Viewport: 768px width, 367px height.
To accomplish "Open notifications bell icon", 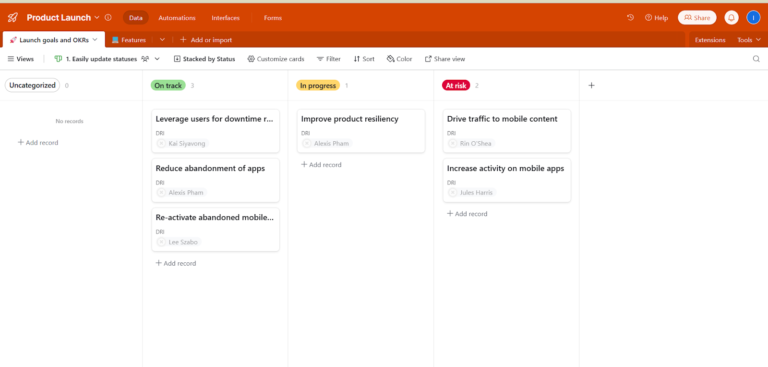I will (x=731, y=18).
